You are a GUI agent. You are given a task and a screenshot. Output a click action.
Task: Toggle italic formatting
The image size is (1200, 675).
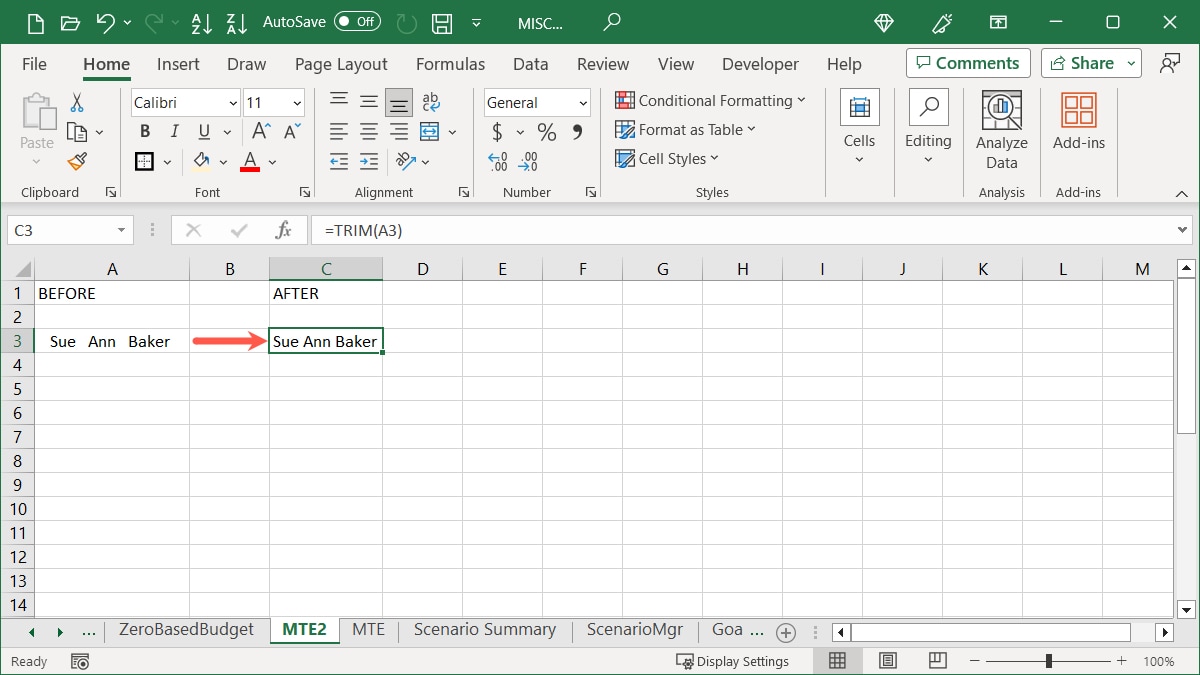click(172, 131)
